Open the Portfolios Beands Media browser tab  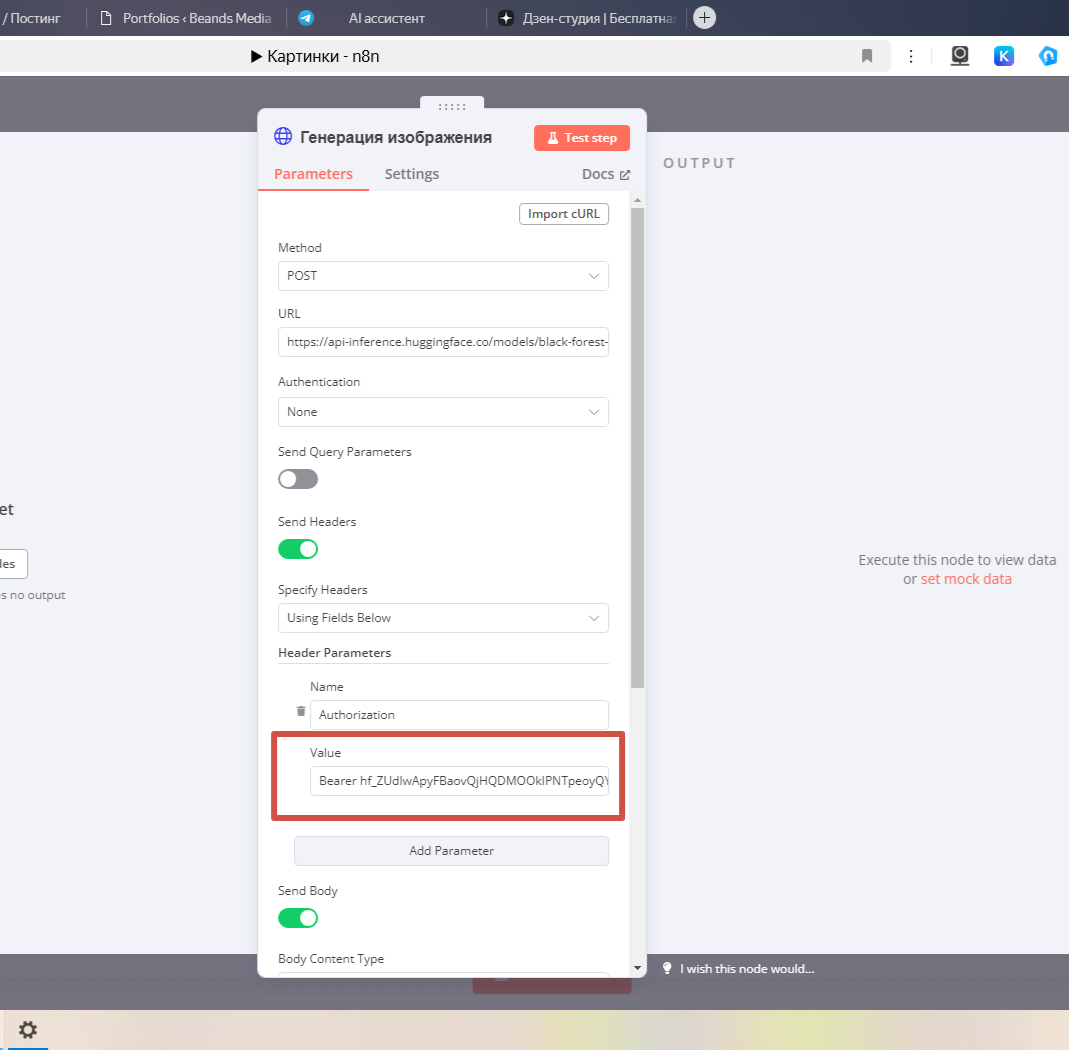pyautogui.click(x=185, y=18)
